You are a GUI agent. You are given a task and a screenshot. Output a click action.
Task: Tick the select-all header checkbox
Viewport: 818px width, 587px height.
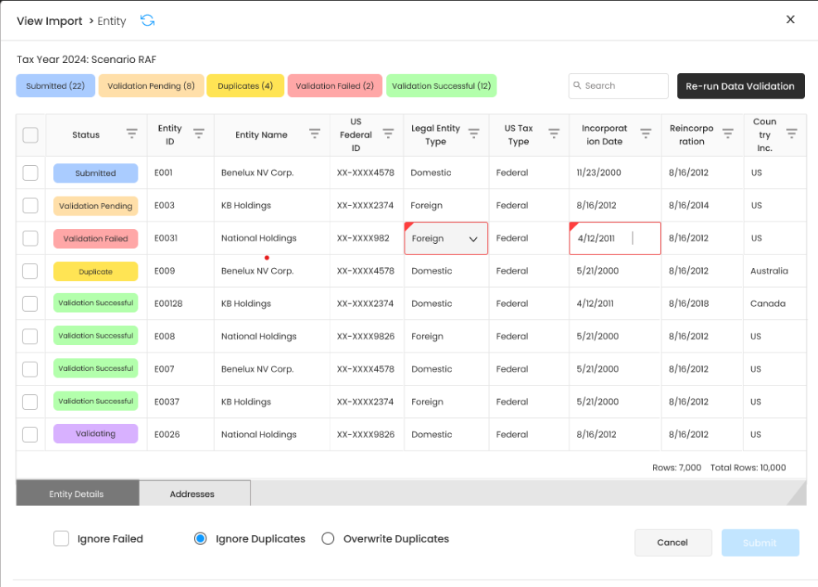(x=30, y=135)
